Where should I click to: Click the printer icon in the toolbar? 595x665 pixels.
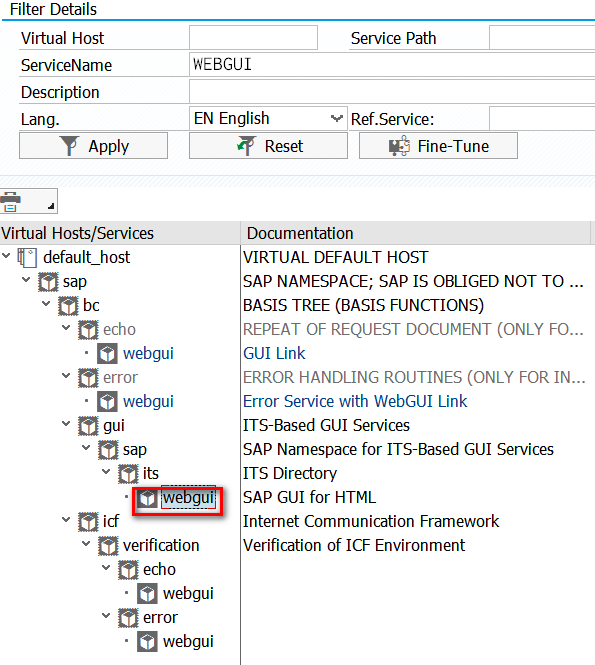coord(11,201)
